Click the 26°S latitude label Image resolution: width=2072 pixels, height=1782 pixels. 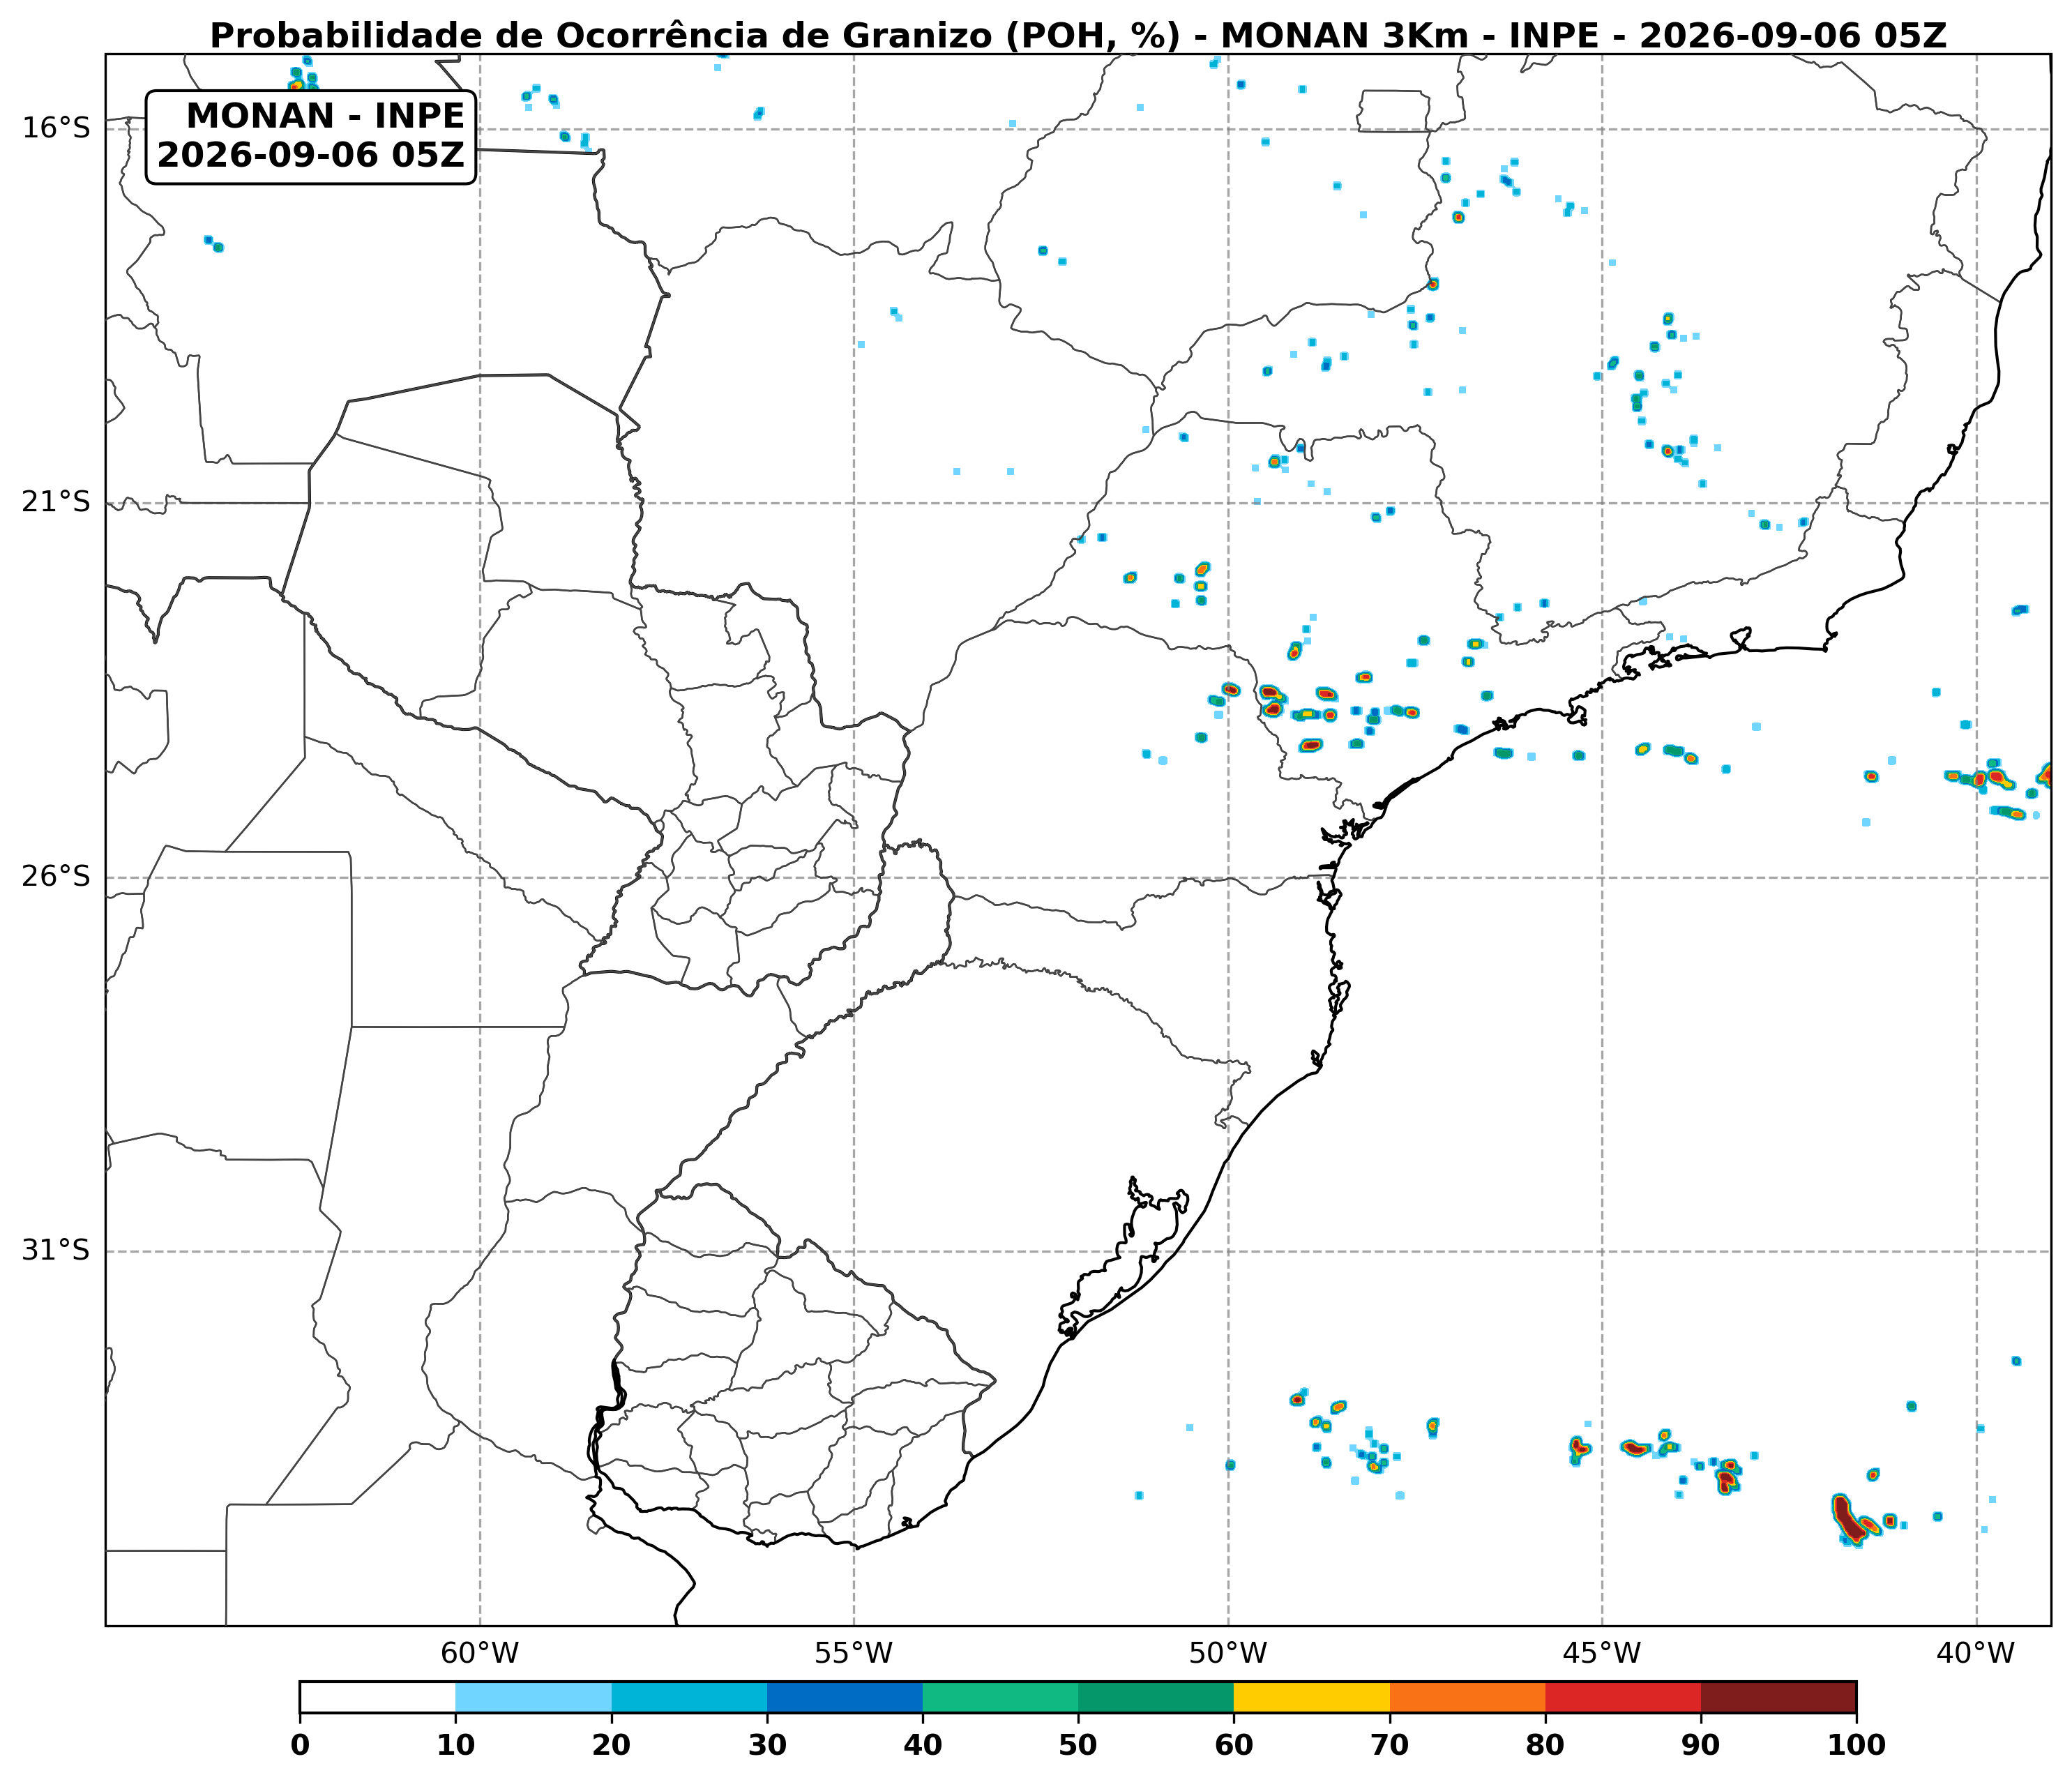coord(56,877)
